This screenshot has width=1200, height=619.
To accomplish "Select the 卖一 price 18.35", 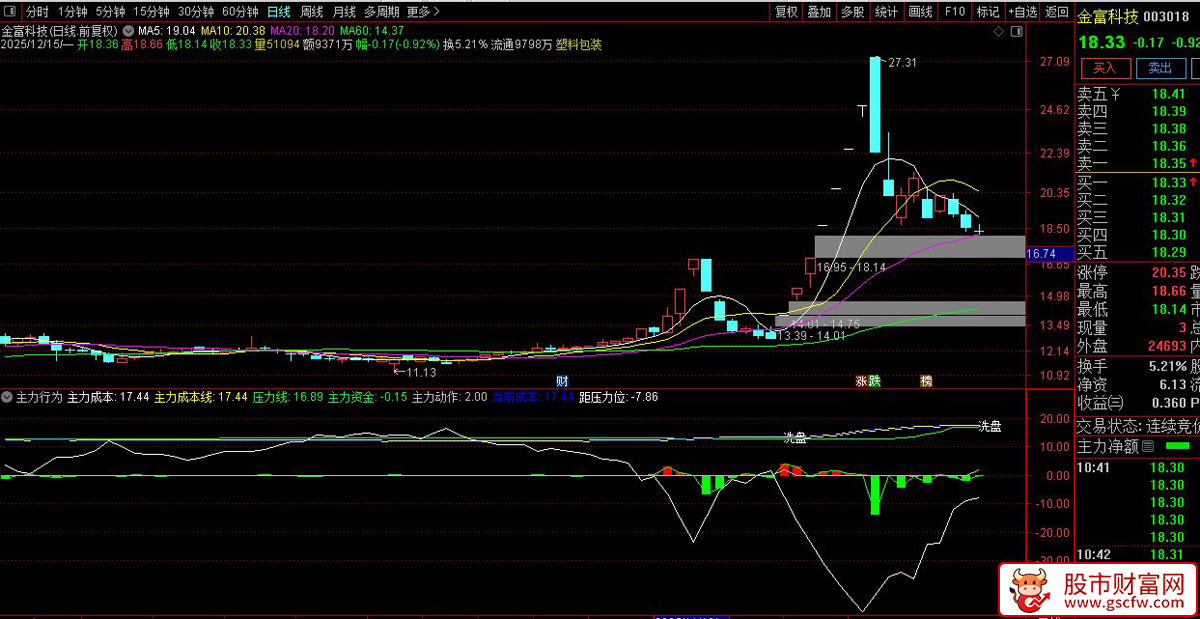I will 1168,163.
